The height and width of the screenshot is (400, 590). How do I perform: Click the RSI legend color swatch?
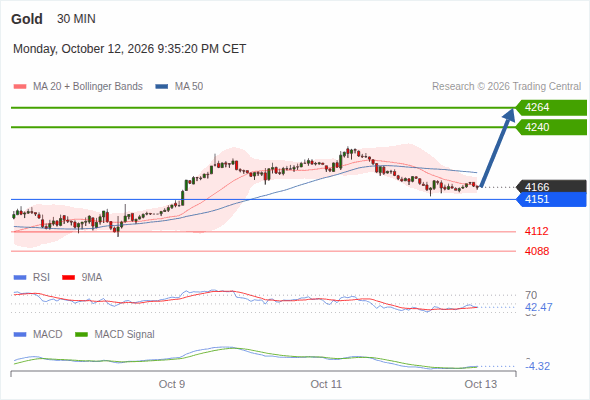[20, 278]
